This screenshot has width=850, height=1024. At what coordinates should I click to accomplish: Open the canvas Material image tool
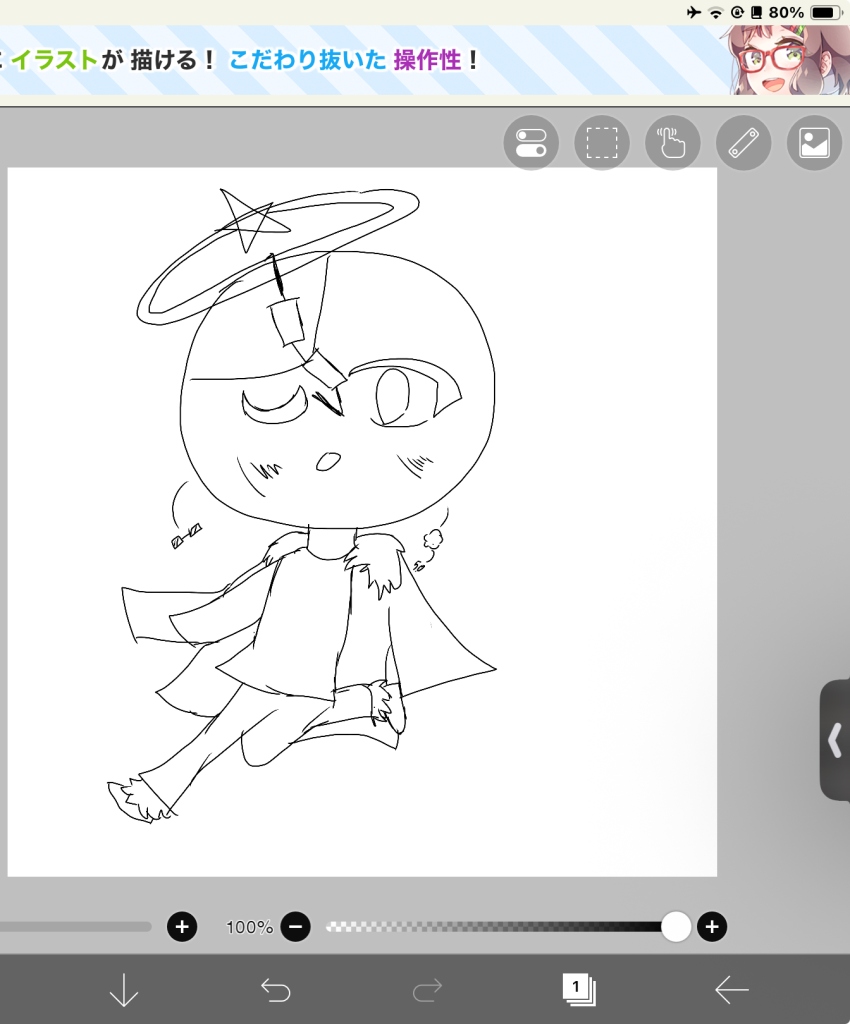click(x=814, y=143)
